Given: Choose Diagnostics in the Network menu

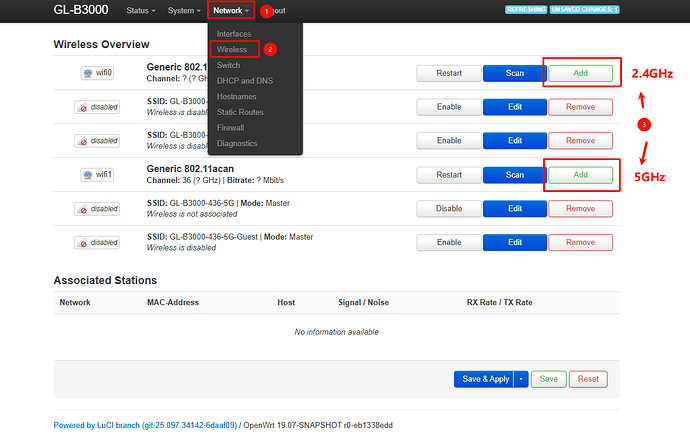Looking at the screenshot, I should [x=237, y=144].
